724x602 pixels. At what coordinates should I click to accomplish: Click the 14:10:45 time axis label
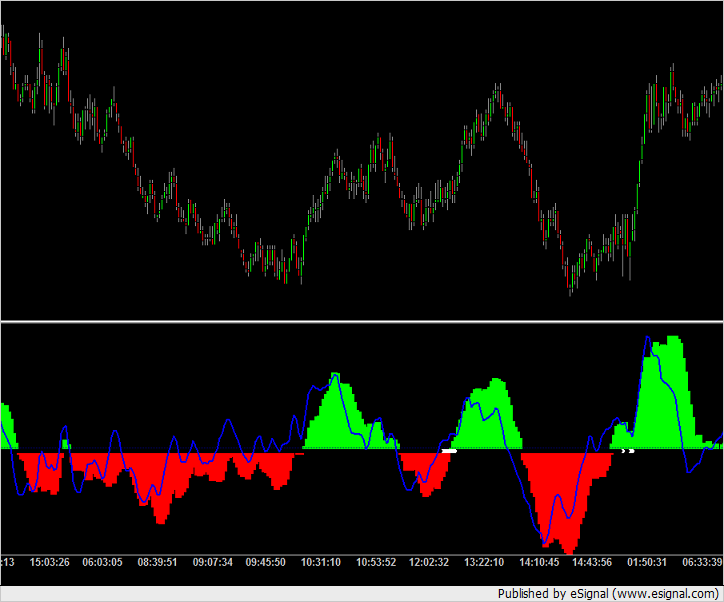coord(539,562)
